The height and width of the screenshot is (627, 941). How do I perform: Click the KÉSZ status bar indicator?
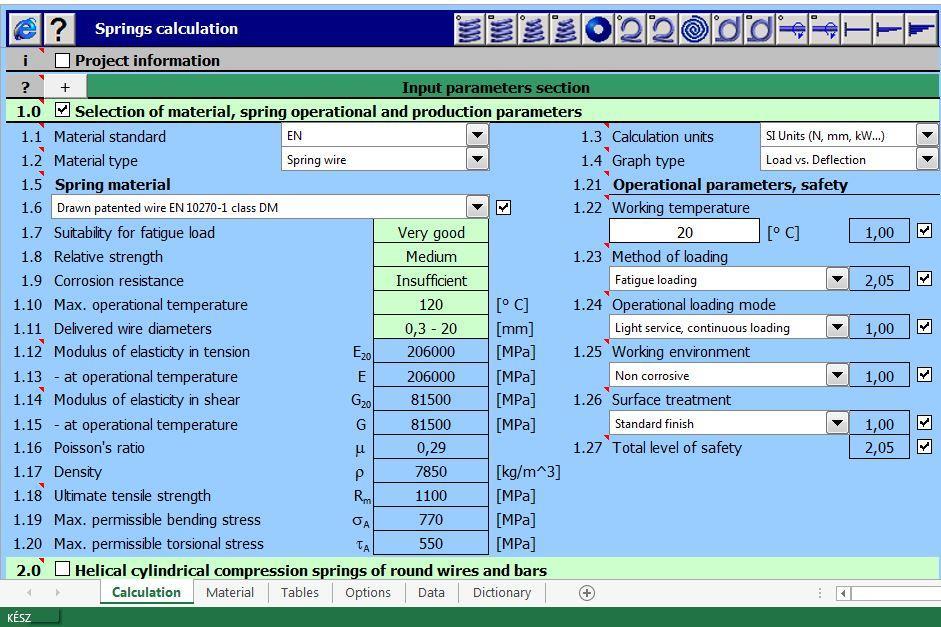pyautogui.click(x=19, y=617)
